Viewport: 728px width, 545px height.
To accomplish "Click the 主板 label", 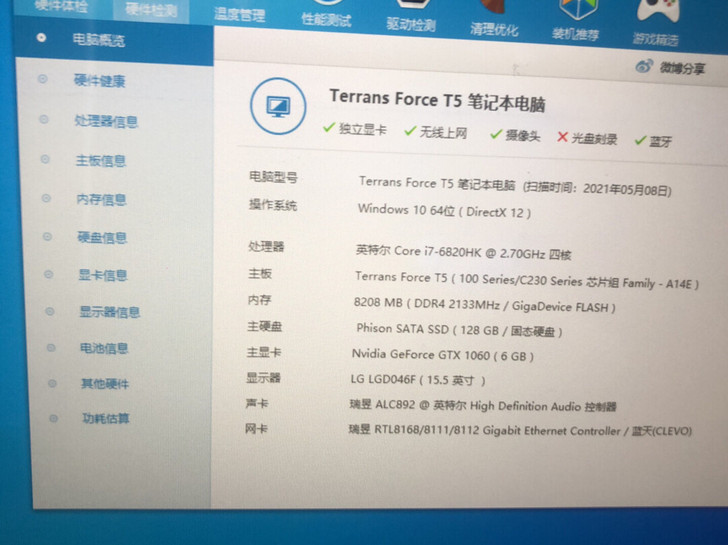I will tap(260, 273).
